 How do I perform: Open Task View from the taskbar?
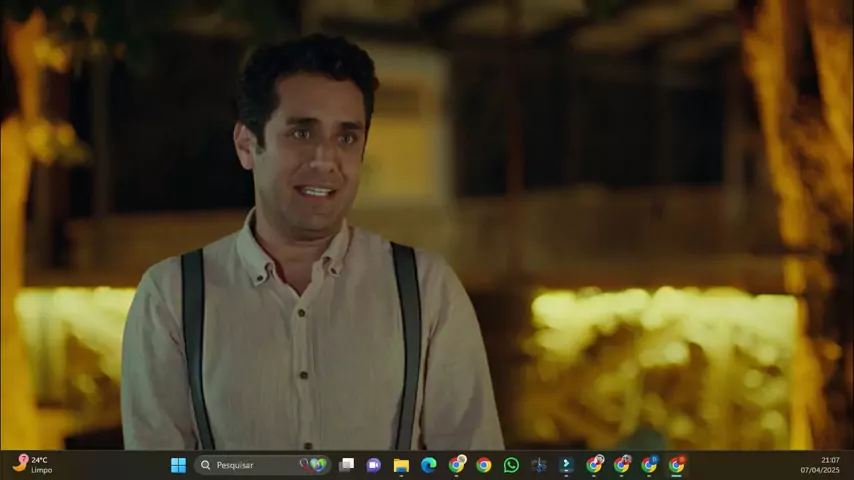click(x=346, y=465)
